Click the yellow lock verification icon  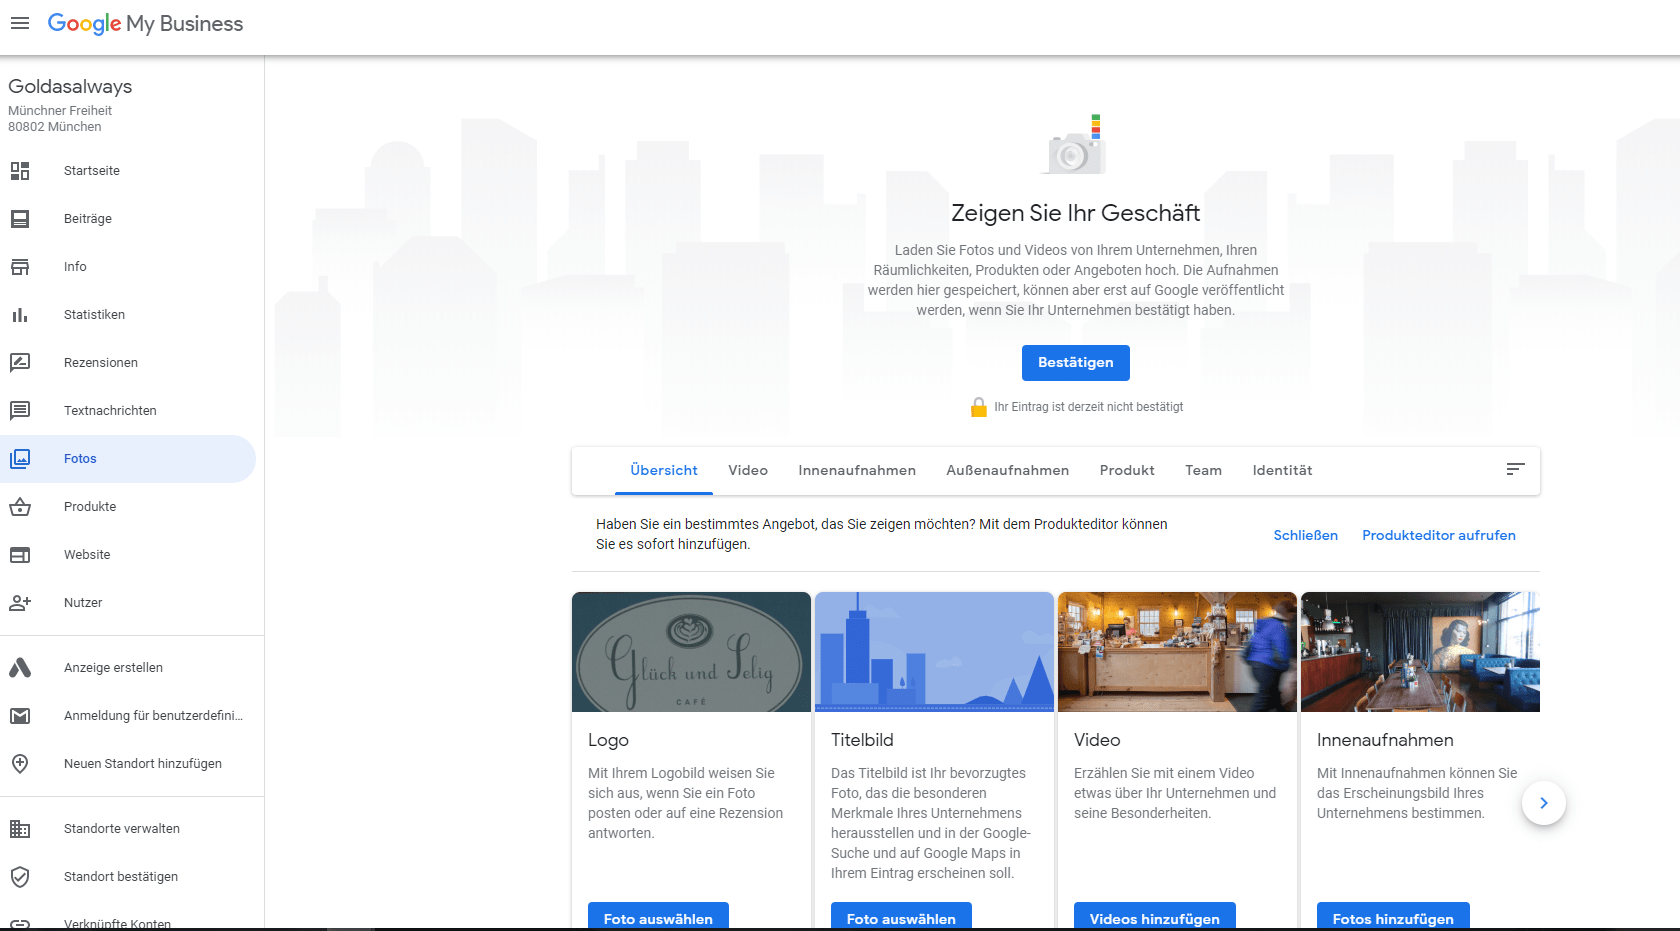pos(979,407)
